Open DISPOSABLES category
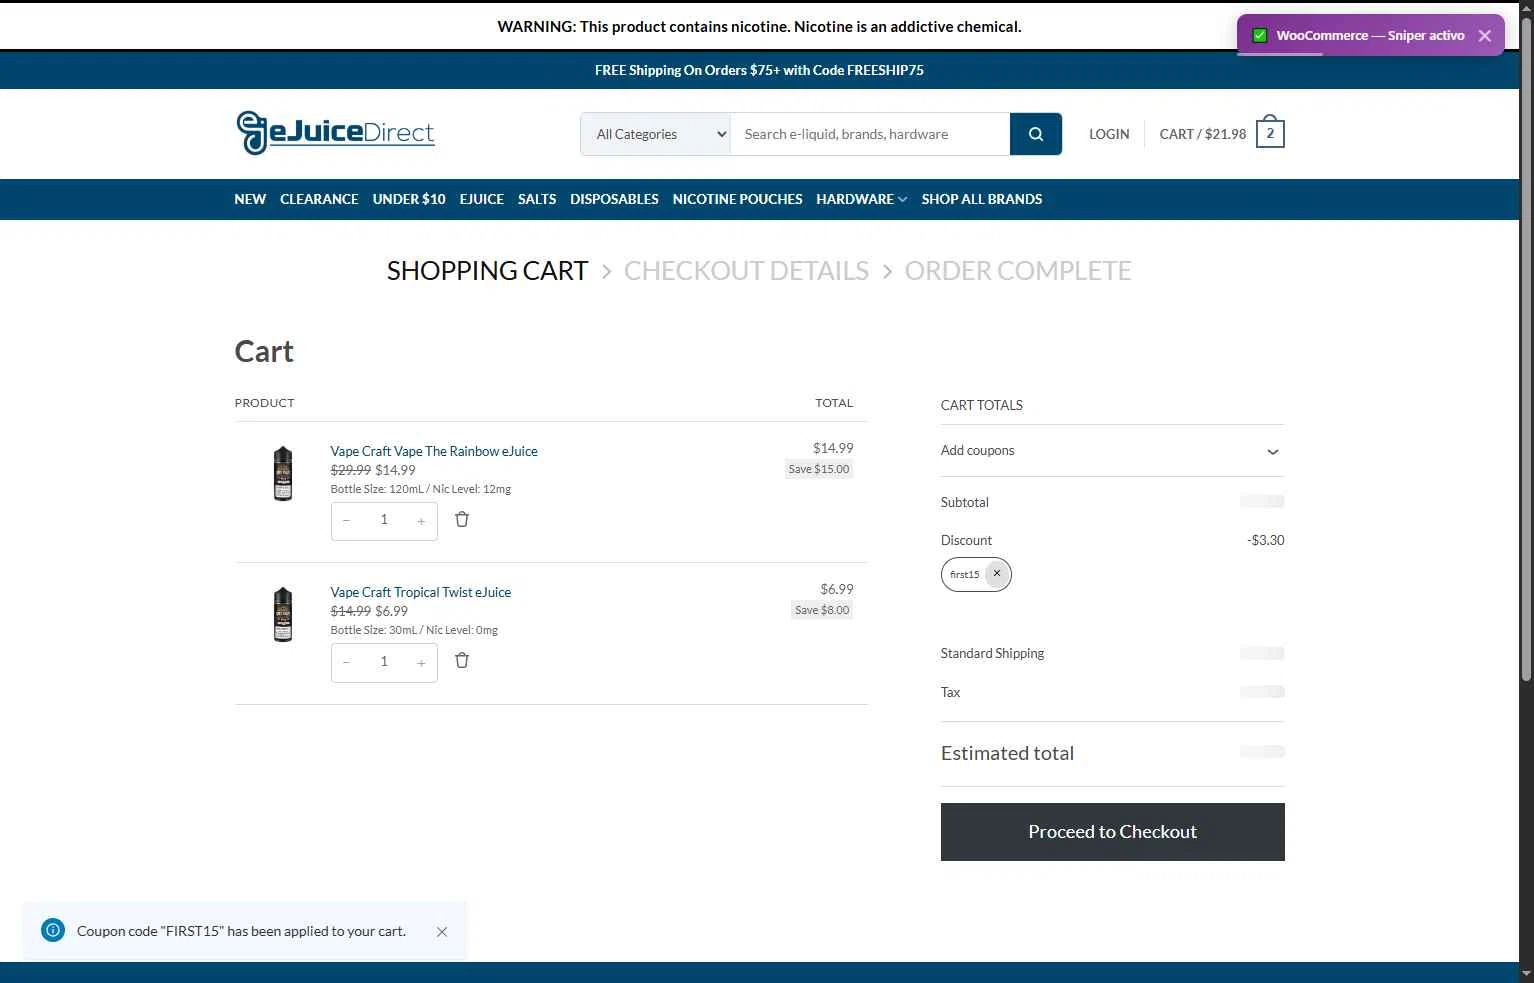Viewport: 1534px width, 983px height. [x=614, y=199]
